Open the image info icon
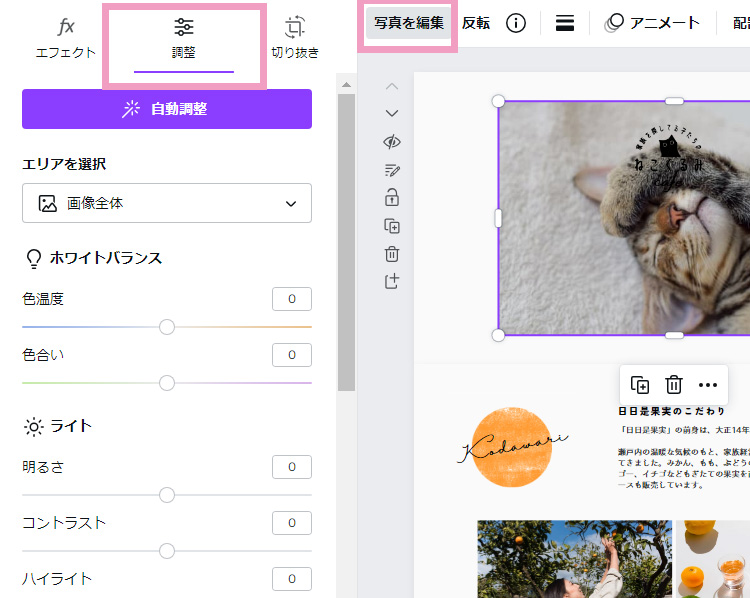Viewport: 750px width, 598px height. tap(516, 23)
